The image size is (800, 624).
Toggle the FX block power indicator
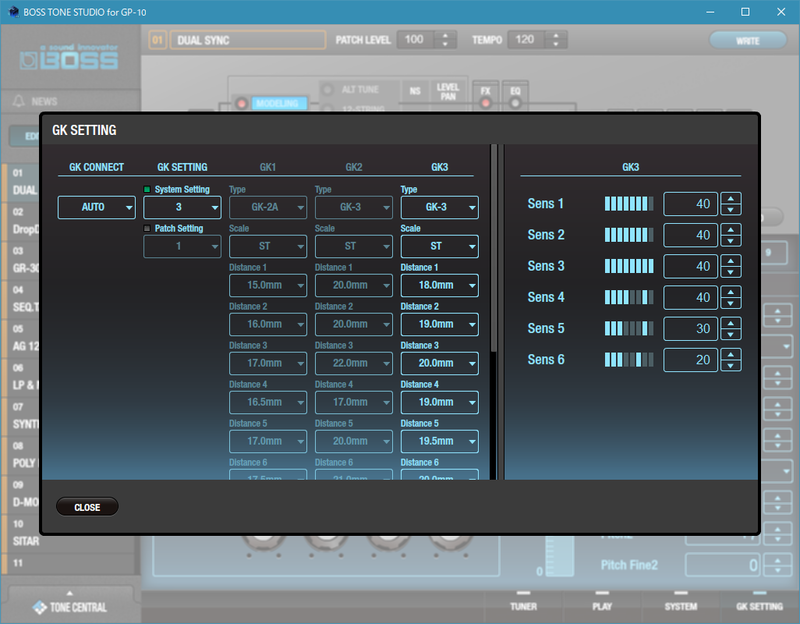point(485,103)
